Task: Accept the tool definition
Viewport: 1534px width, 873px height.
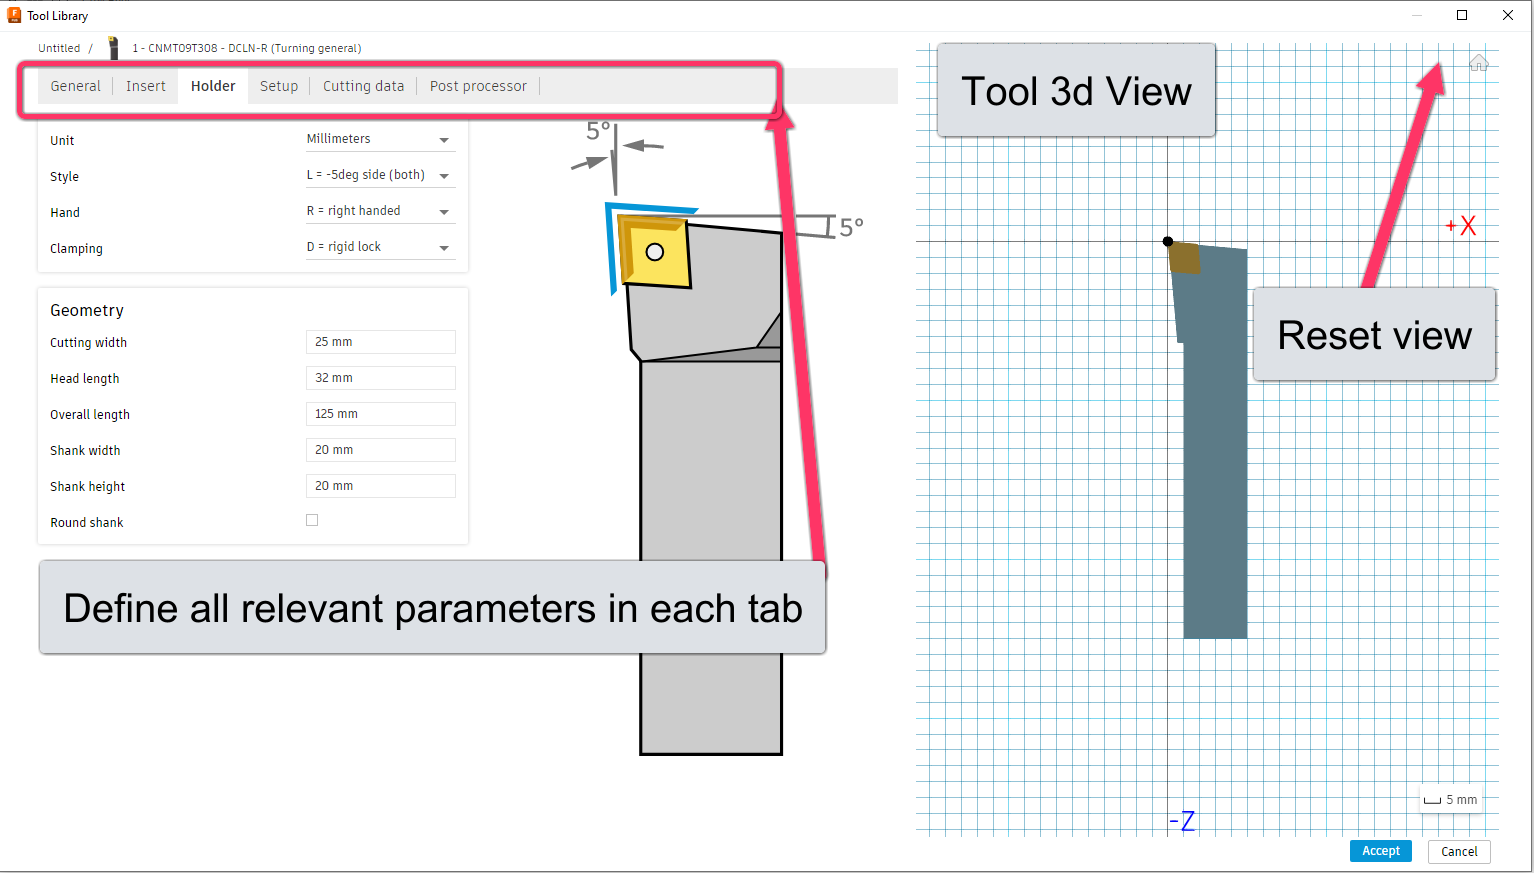Action: click(1380, 850)
